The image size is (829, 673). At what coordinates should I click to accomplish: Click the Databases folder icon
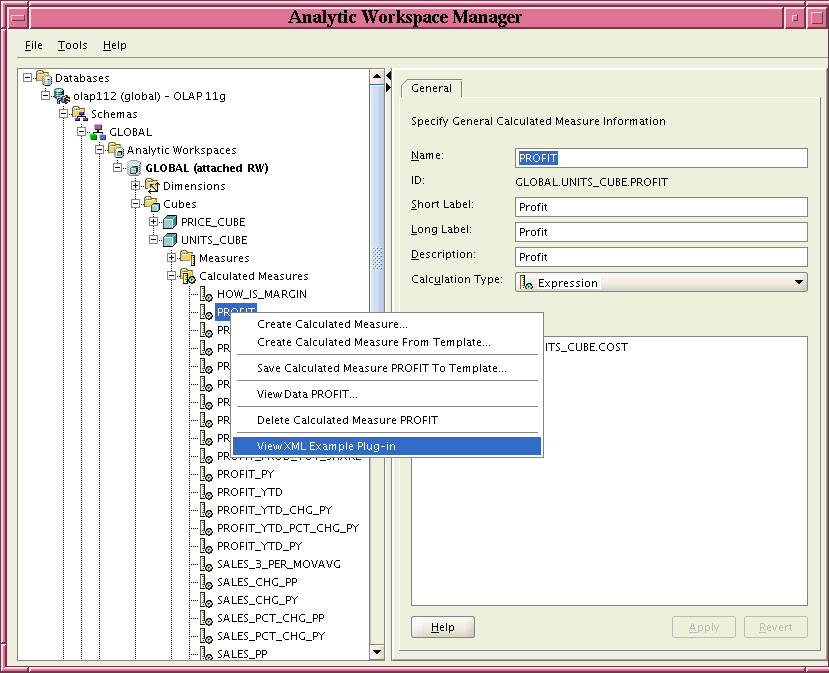43,78
